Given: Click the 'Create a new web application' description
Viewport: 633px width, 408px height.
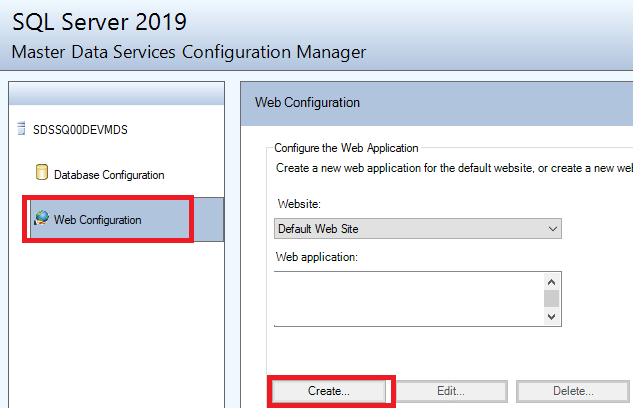Looking at the screenshot, I should (454, 168).
